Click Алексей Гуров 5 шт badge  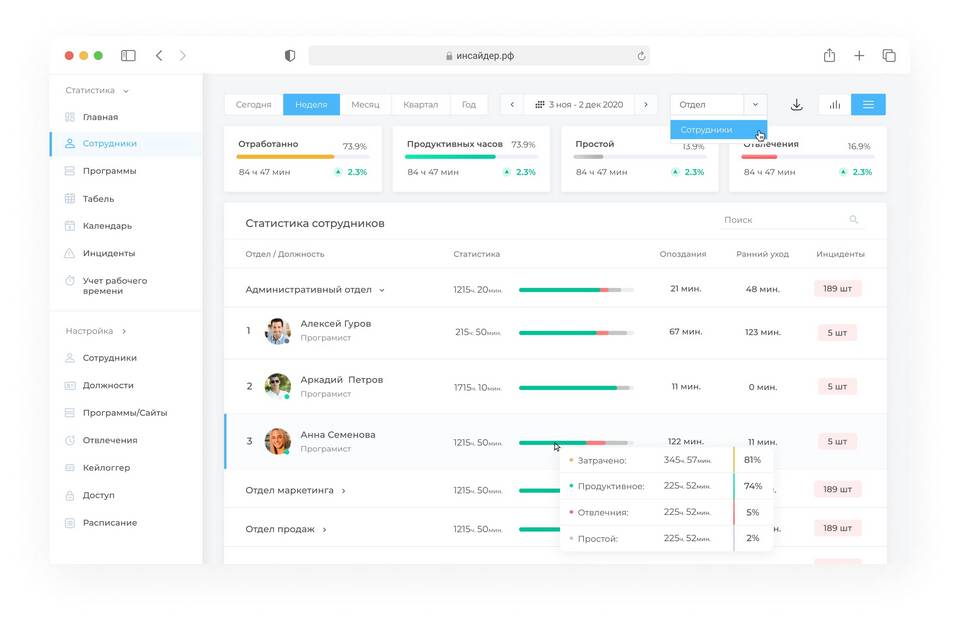click(x=838, y=333)
